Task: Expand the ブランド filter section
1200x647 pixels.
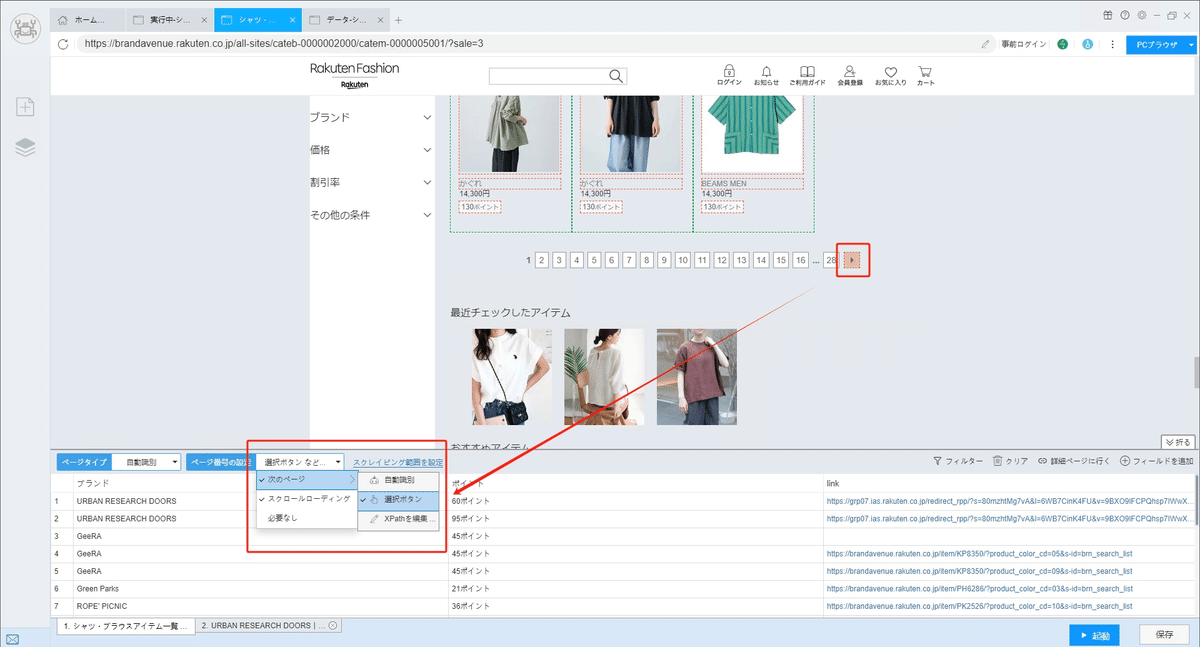Action: tap(428, 117)
